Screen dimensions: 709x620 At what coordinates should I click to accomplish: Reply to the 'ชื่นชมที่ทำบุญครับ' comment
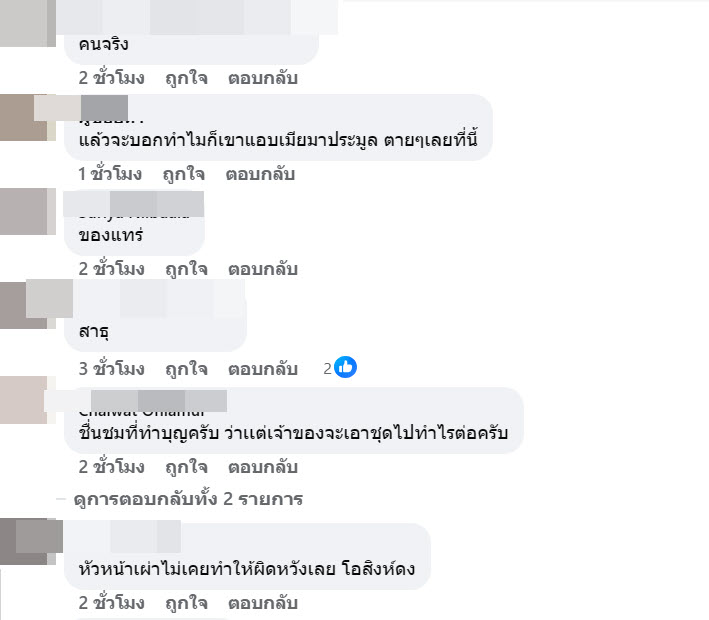(263, 467)
